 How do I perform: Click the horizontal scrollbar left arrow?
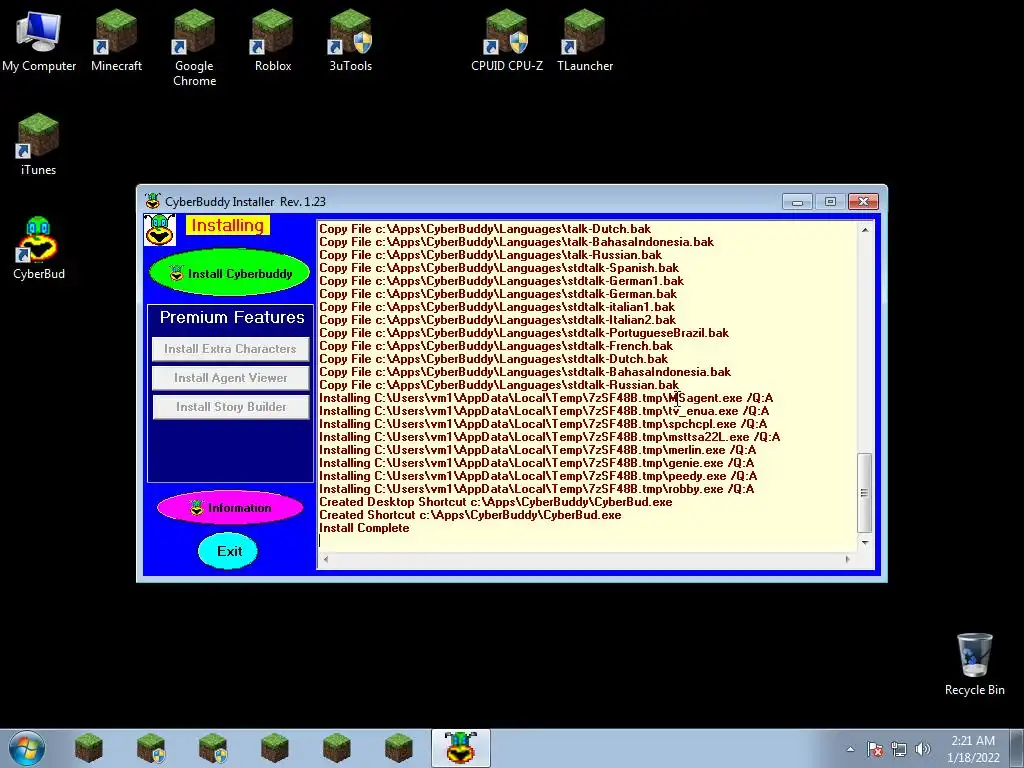(325, 559)
